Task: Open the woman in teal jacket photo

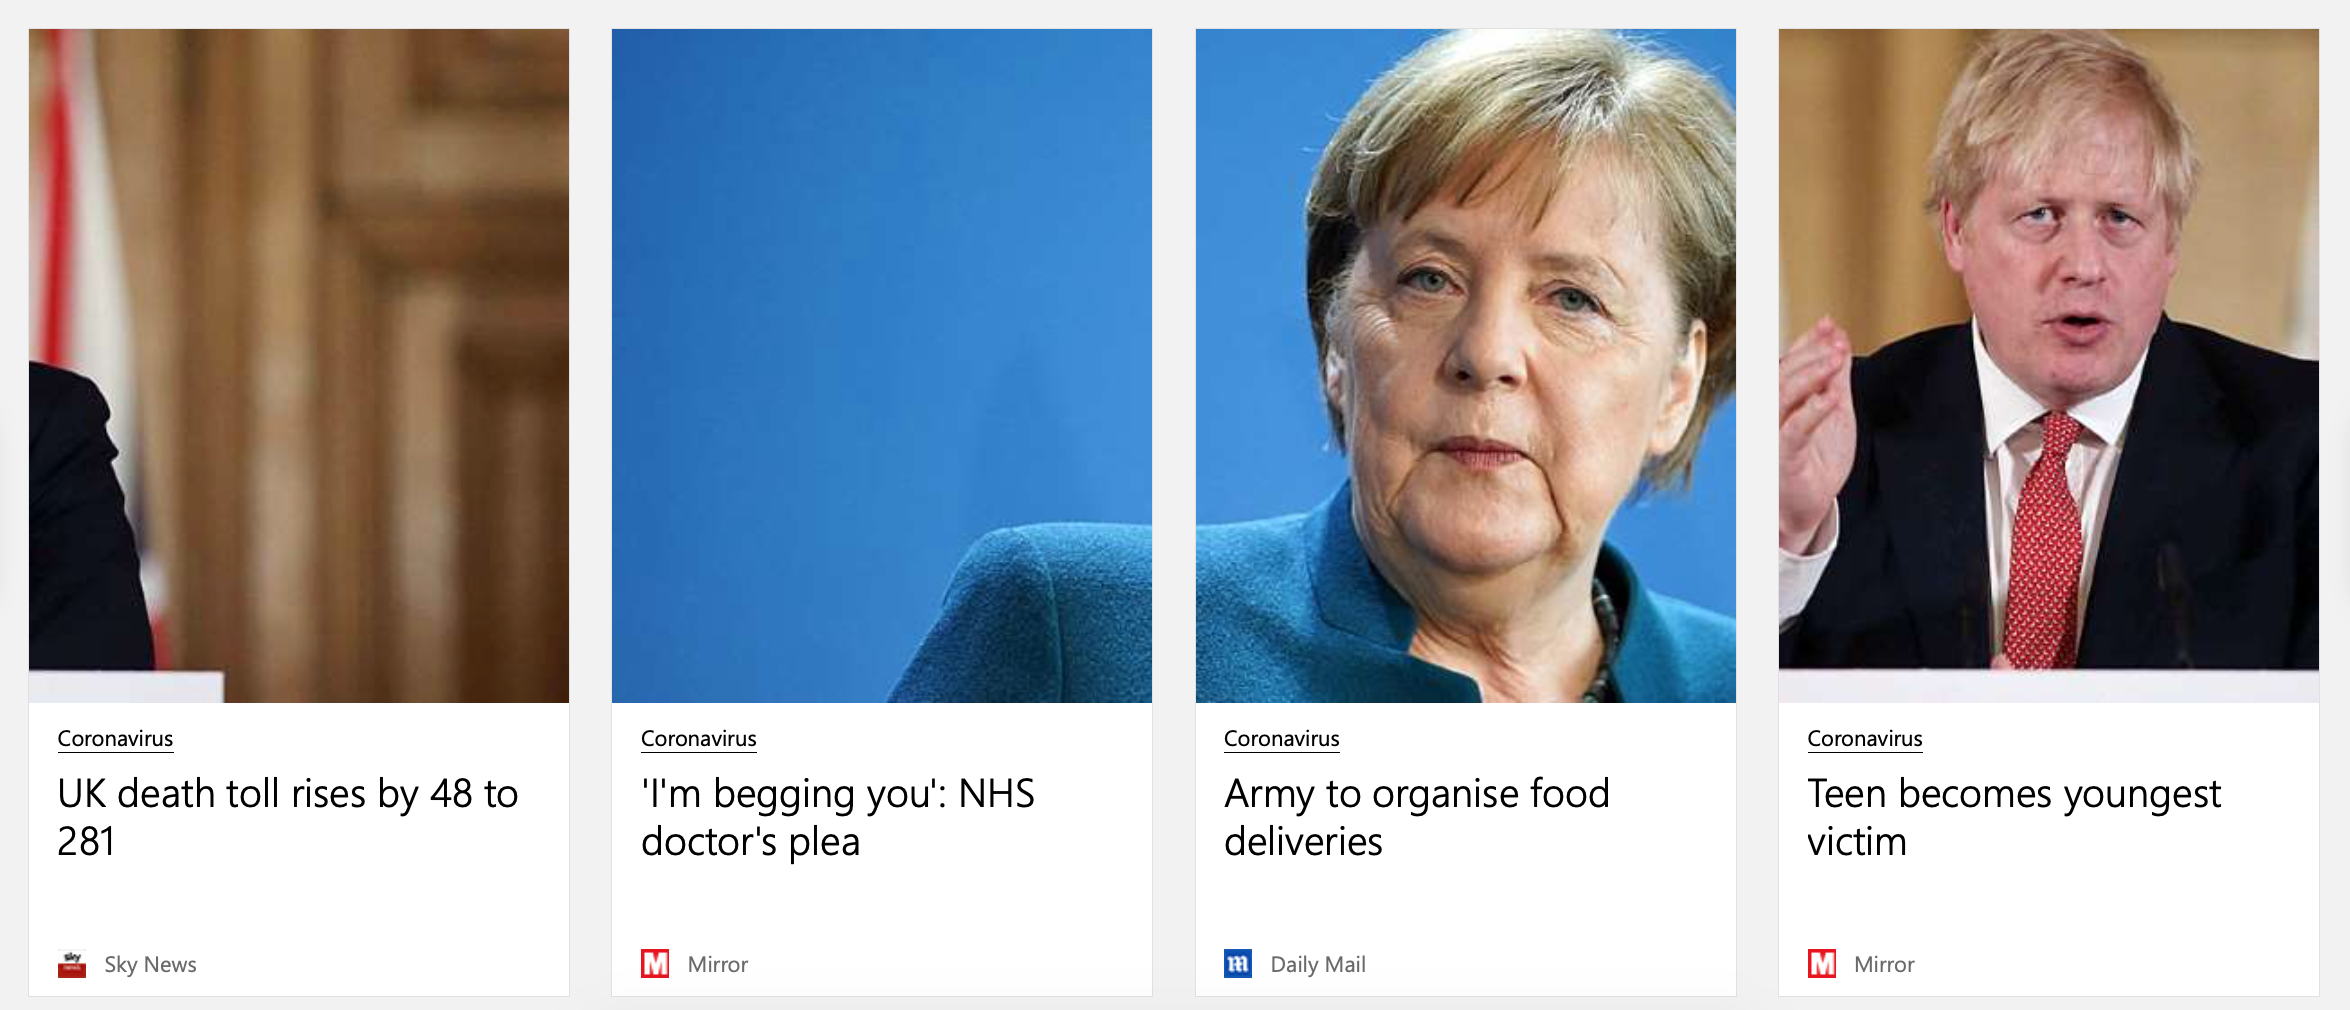Action: tap(1466, 366)
